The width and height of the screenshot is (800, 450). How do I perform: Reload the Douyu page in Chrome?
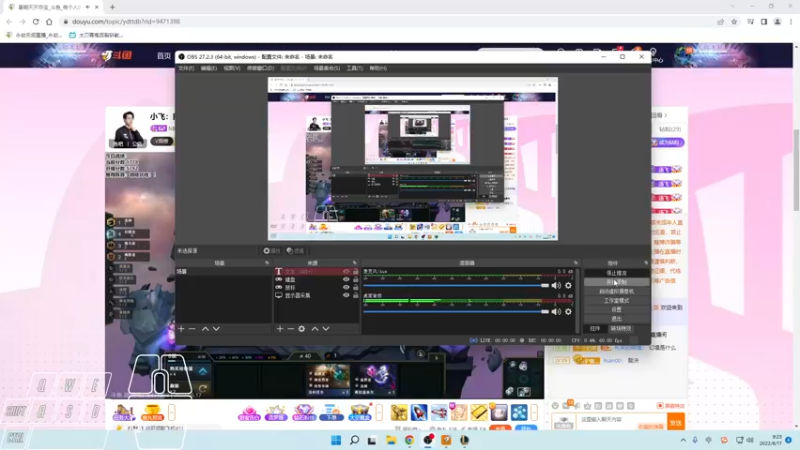pos(36,22)
